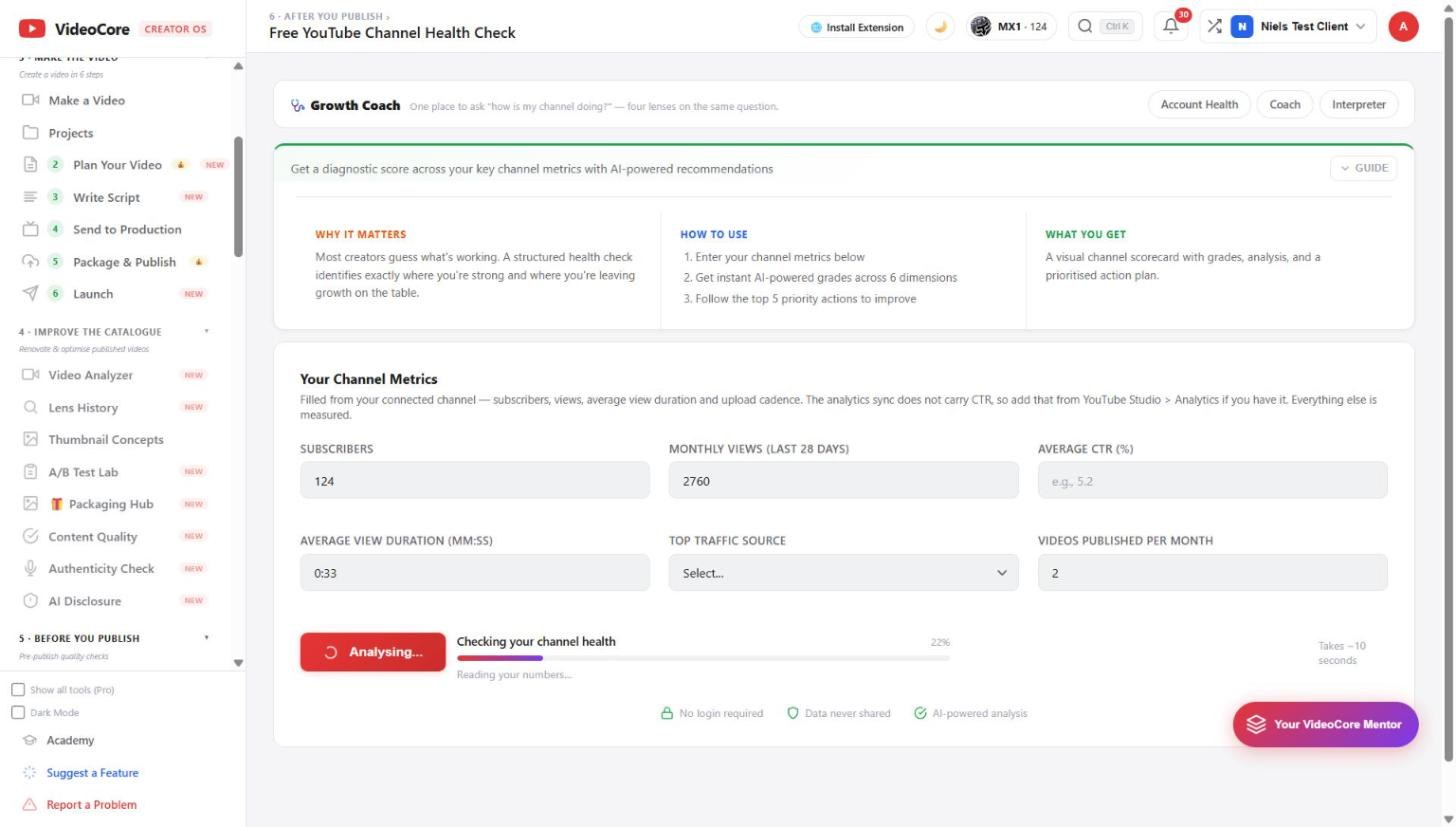This screenshot has width=1456, height=827.
Task: Click the Subscribers input field
Action: pos(475,480)
